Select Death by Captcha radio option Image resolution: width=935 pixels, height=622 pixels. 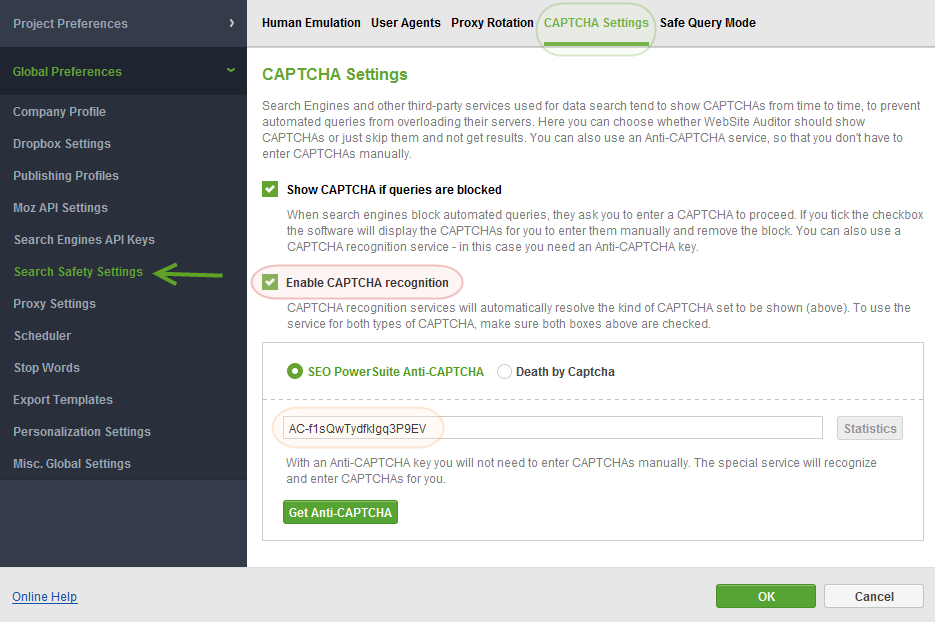tap(504, 372)
